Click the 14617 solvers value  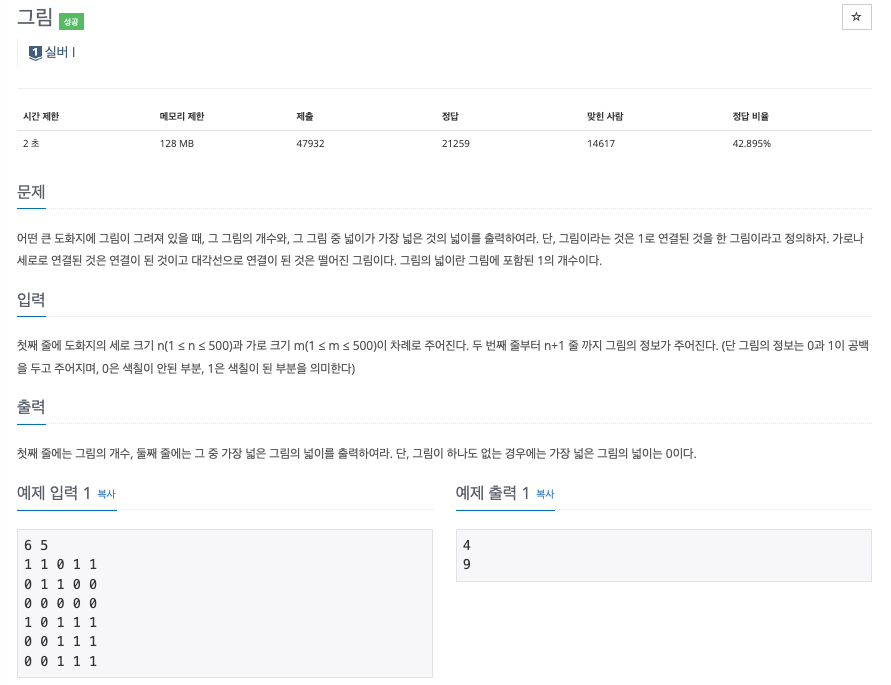[x=601, y=143]
